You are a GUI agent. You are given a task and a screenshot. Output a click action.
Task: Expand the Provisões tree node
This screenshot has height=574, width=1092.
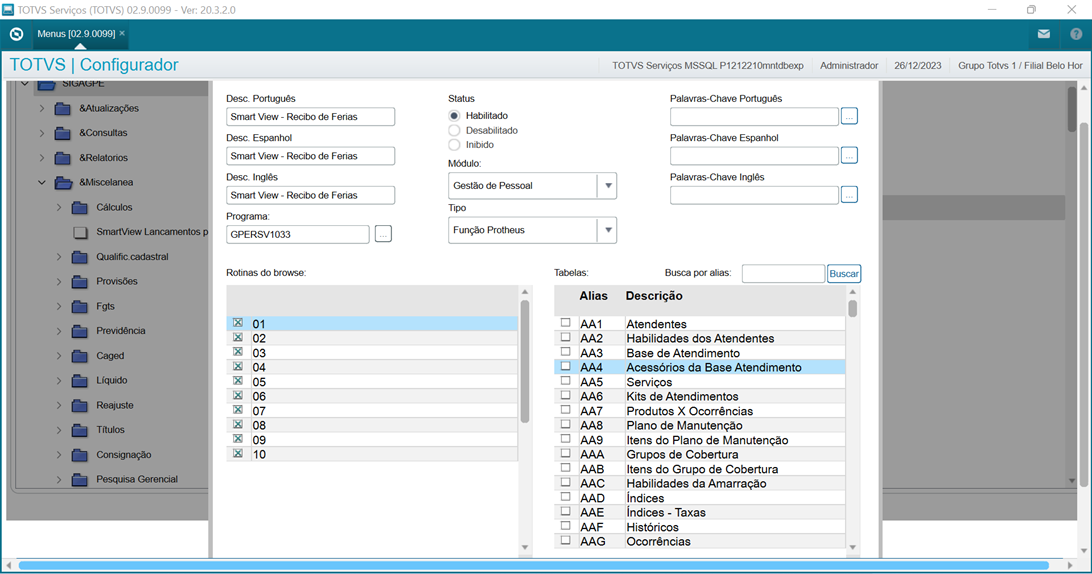tap(59, 281)
